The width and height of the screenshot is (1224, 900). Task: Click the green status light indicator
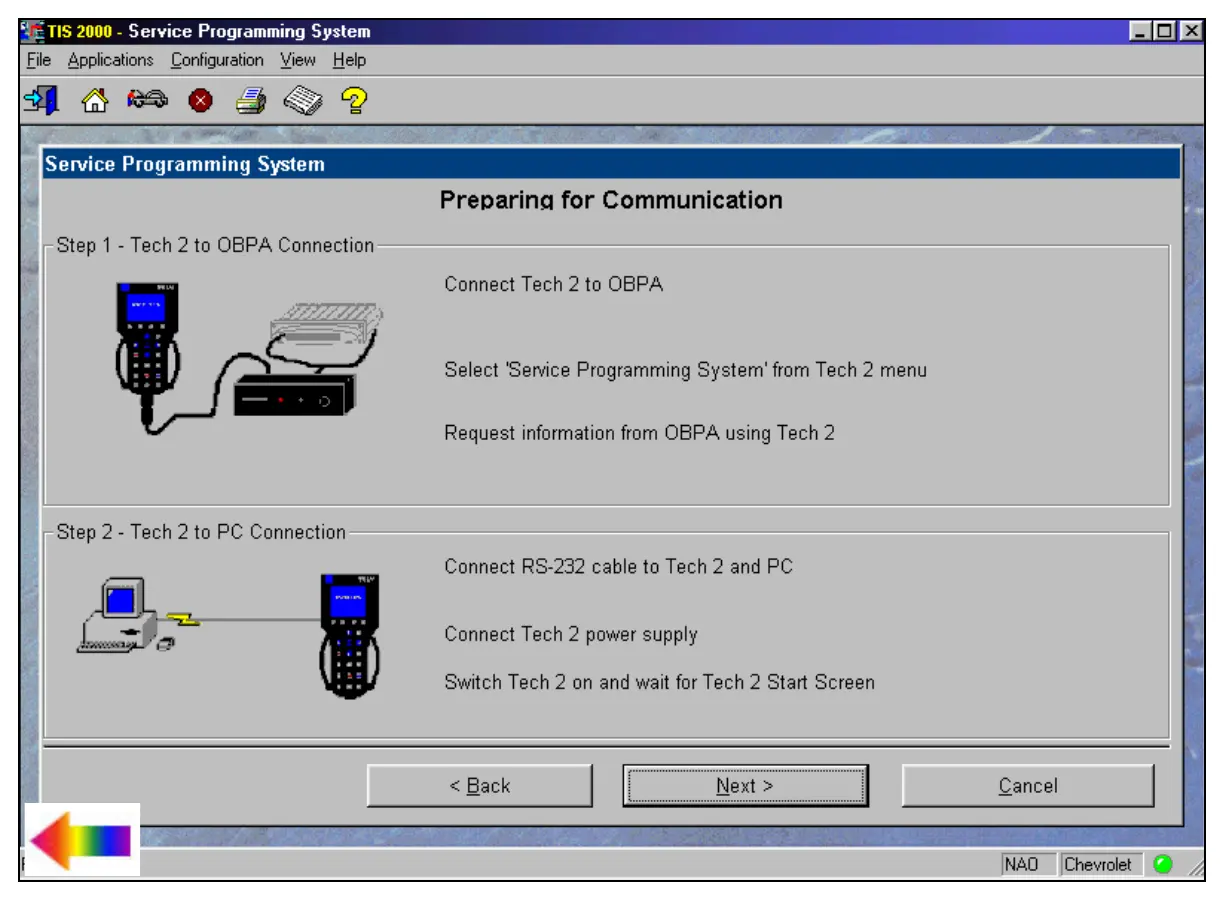[x=1162, y=864]
